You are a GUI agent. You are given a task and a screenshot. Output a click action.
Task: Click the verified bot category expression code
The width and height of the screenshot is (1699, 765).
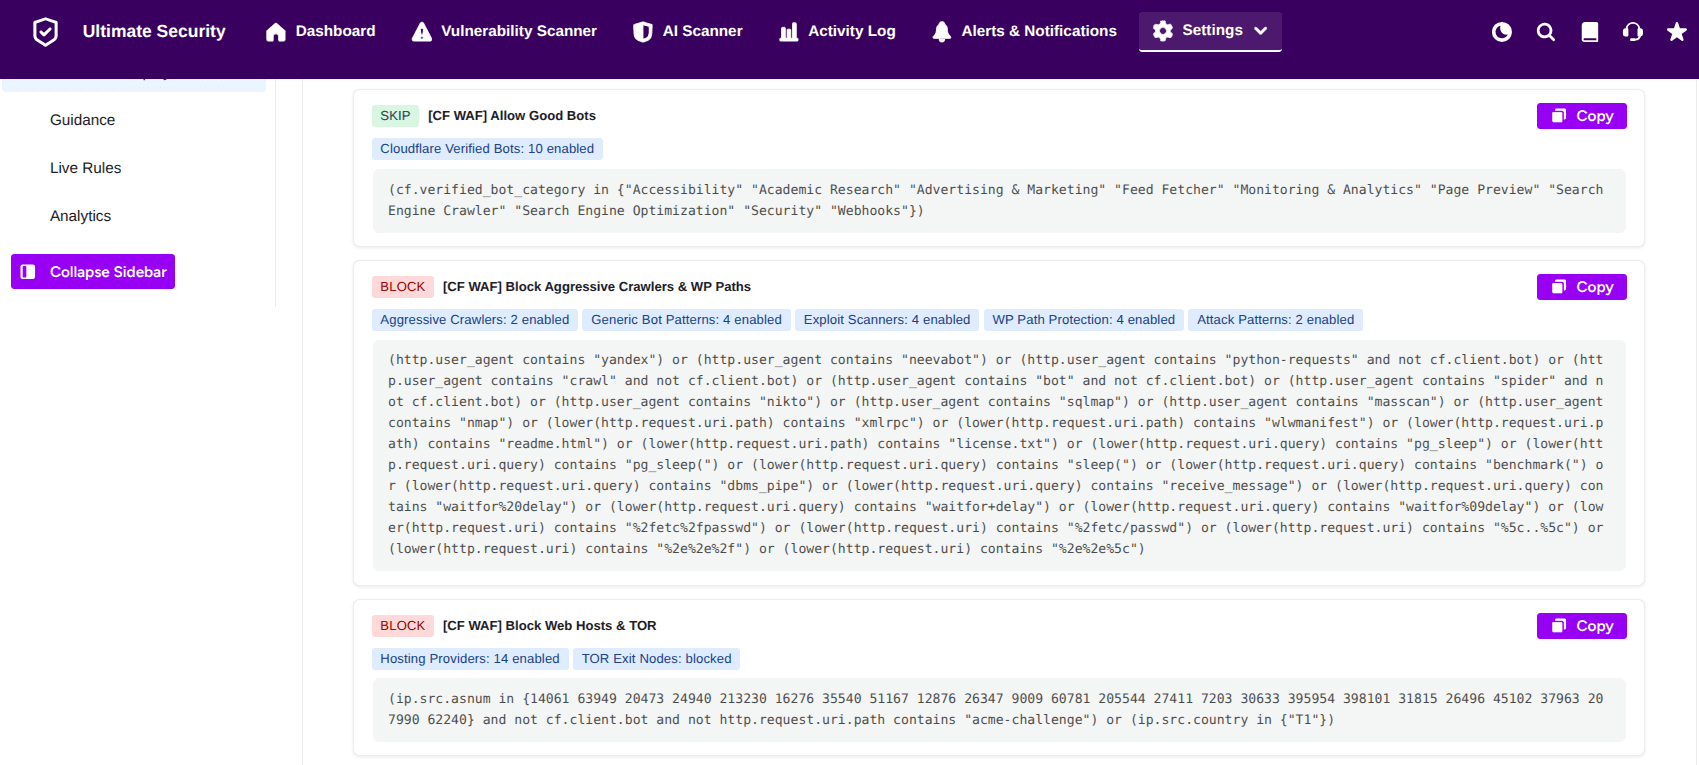(x=999, y=200)
